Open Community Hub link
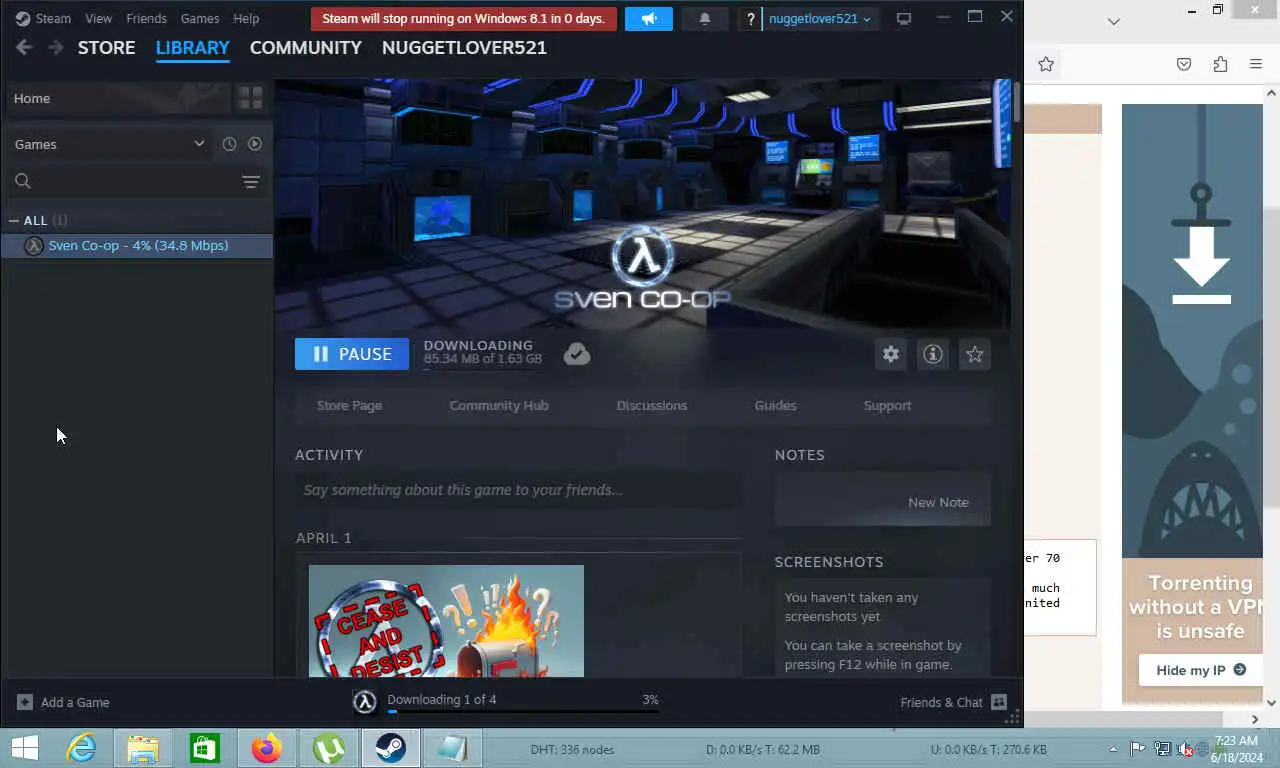 (x=499, y=405)
